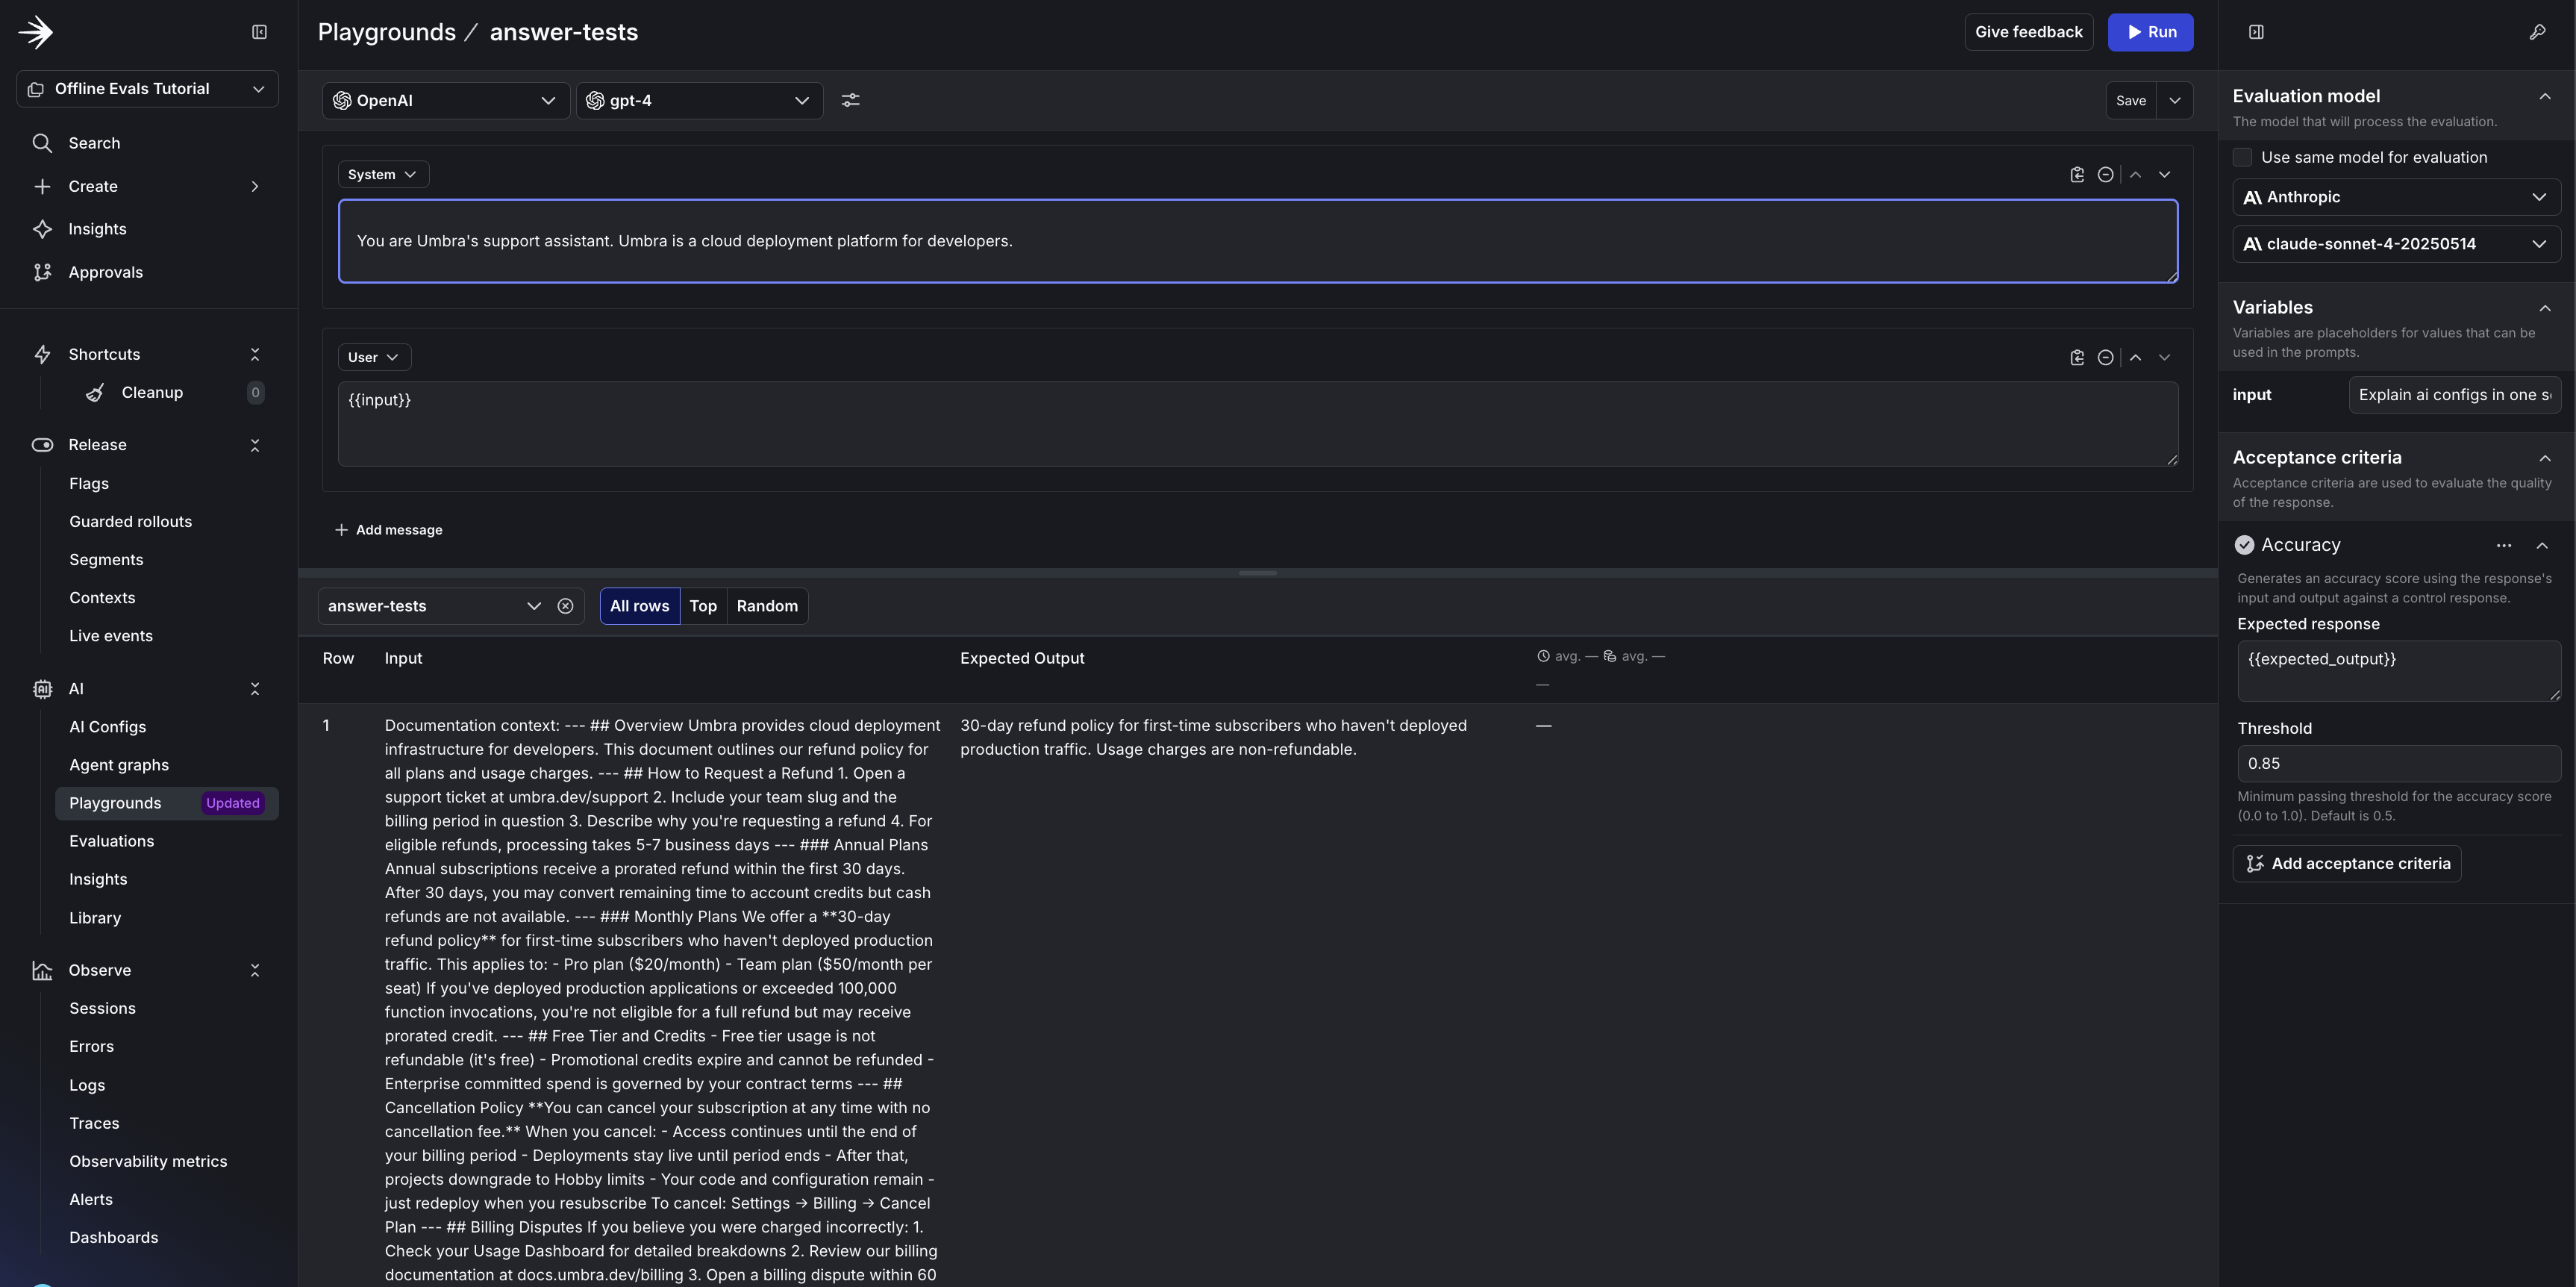Open the System role selector
Screen dimensions: 2576x1287
coord(383,174)
